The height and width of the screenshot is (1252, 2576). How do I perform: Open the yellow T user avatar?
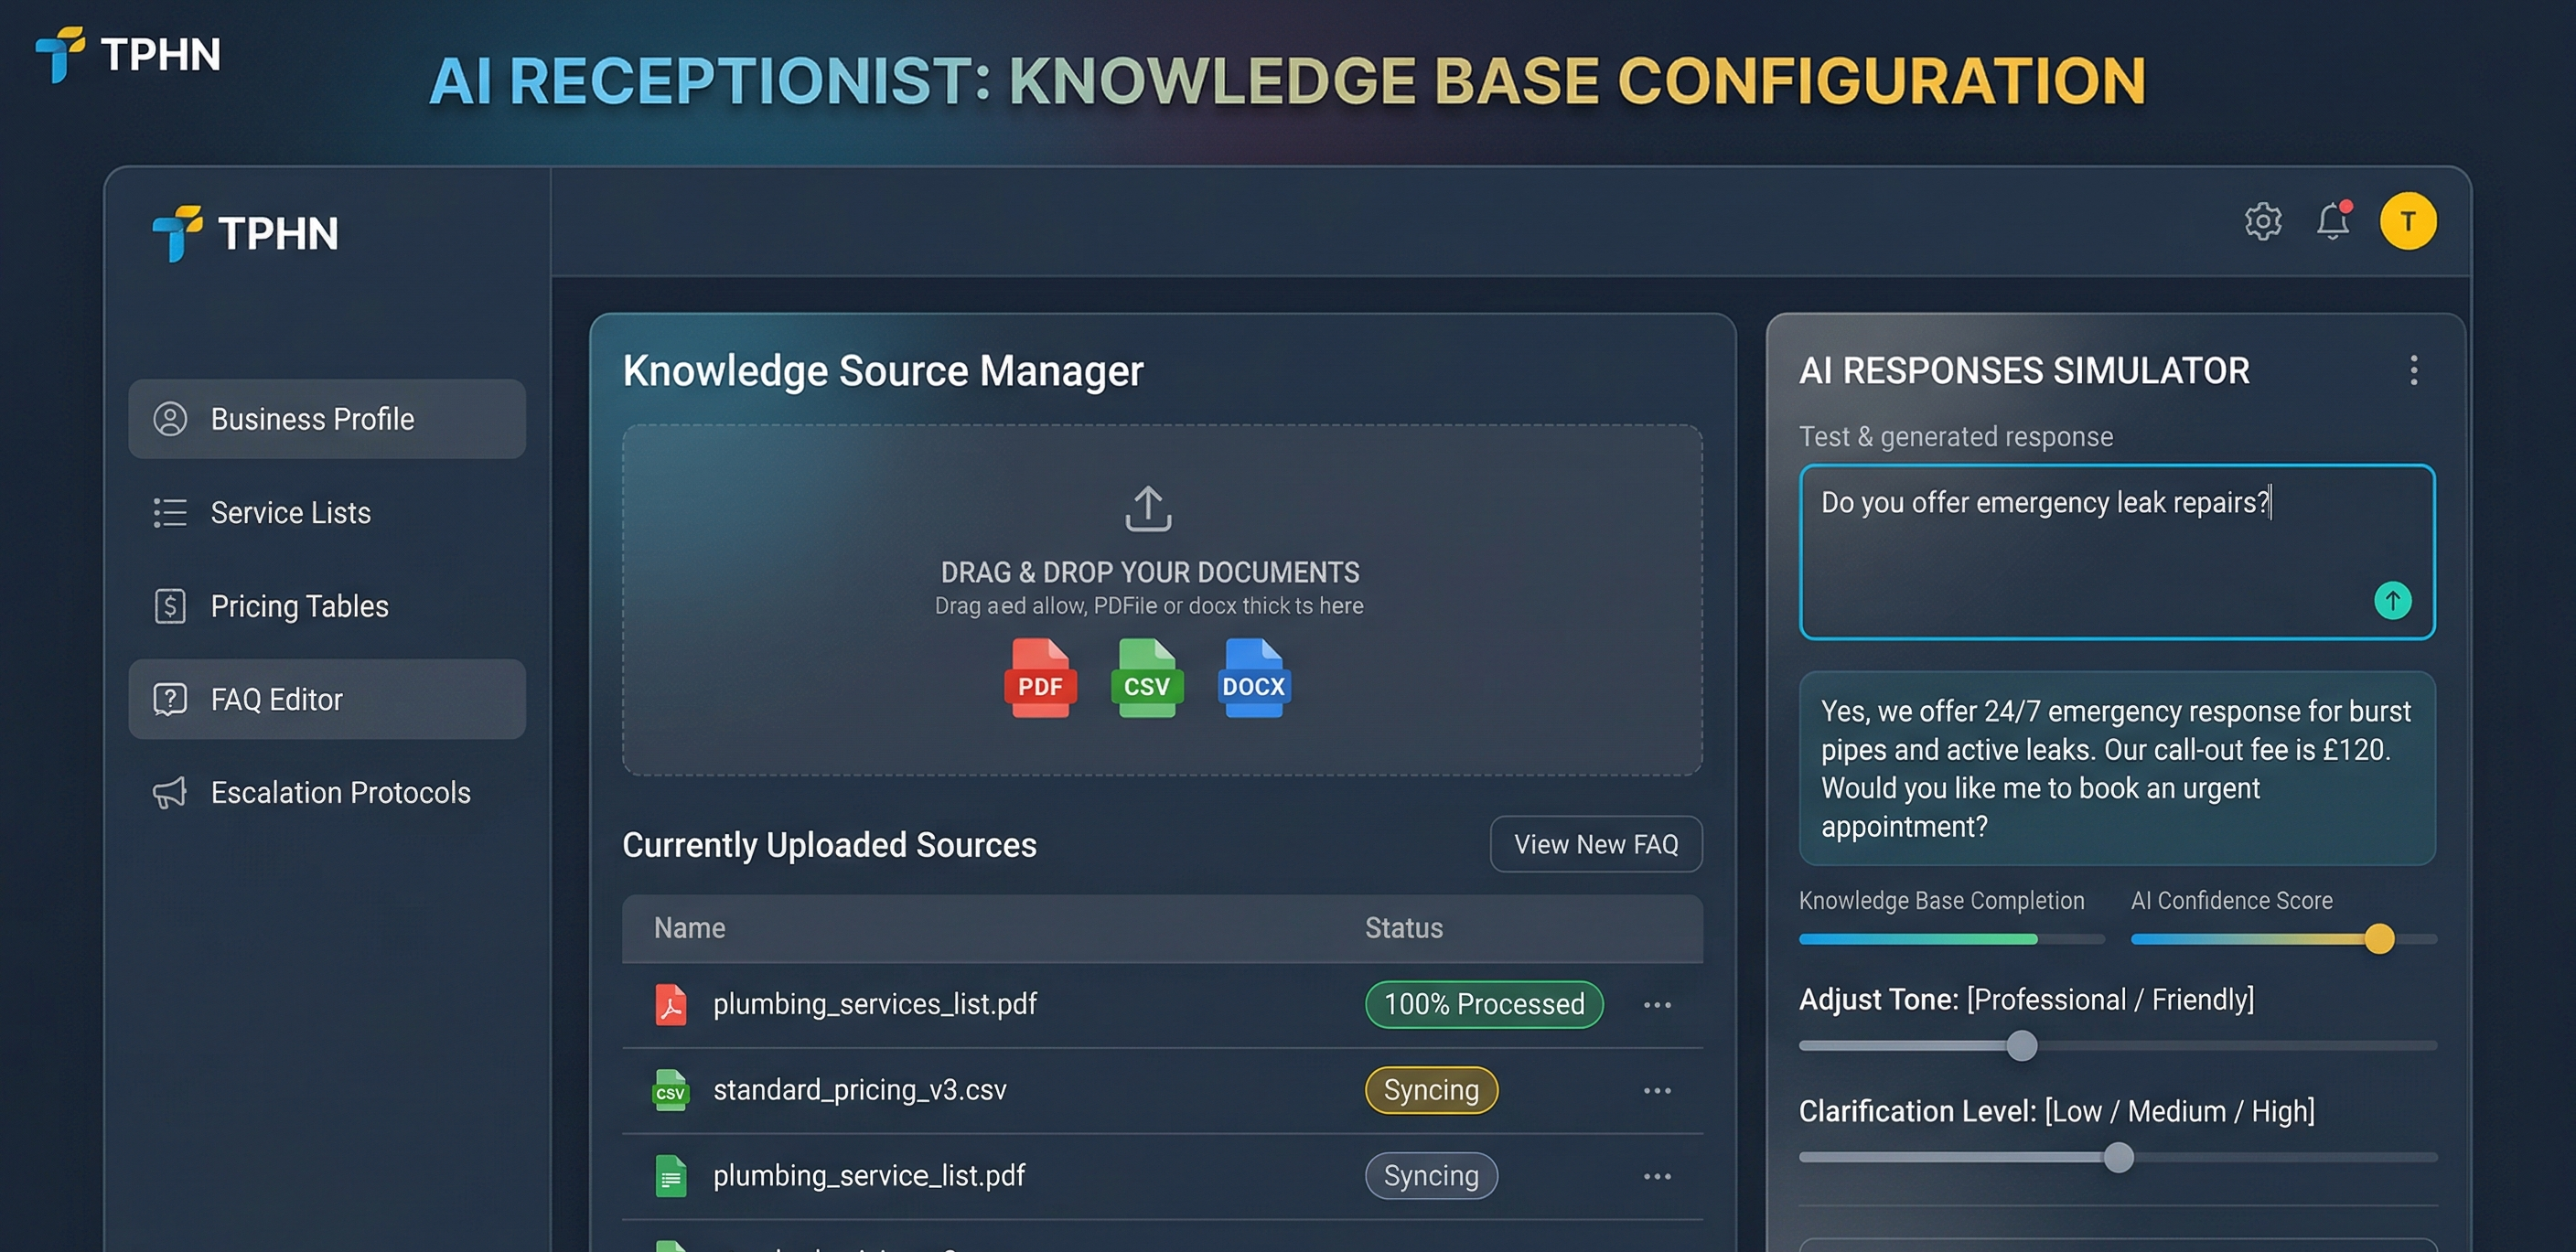point(2408,221)
